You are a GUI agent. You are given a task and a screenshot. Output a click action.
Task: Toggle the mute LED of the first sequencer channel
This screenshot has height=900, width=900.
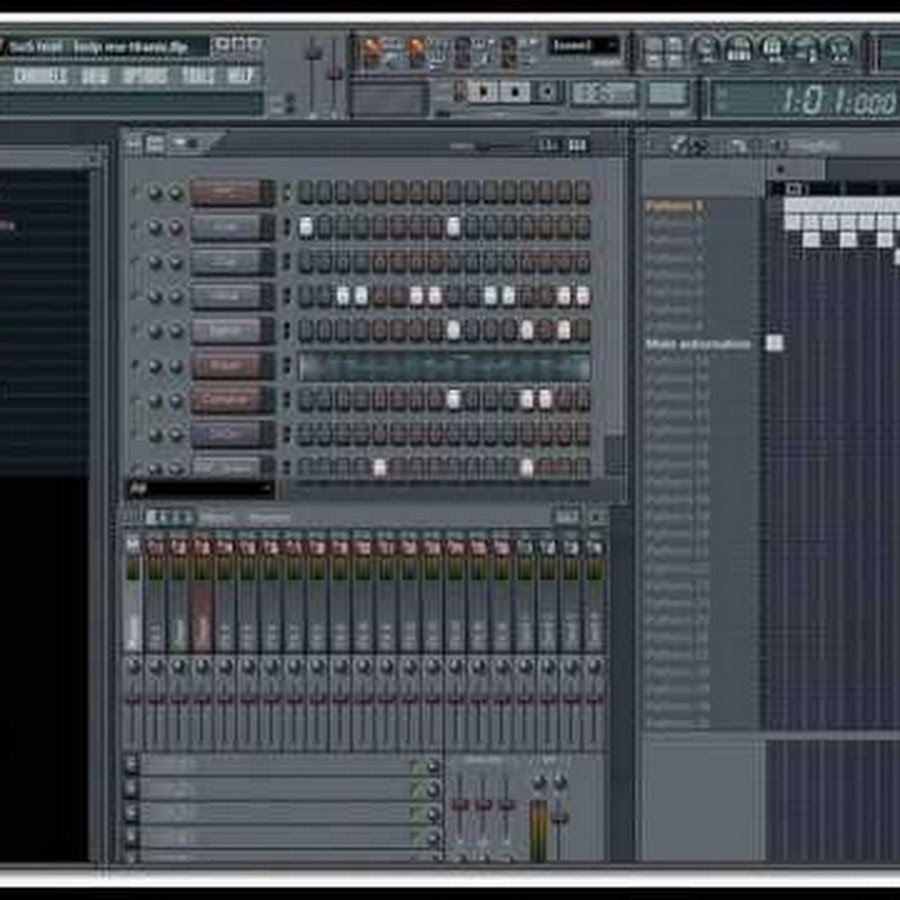click(x=135, y=192)
